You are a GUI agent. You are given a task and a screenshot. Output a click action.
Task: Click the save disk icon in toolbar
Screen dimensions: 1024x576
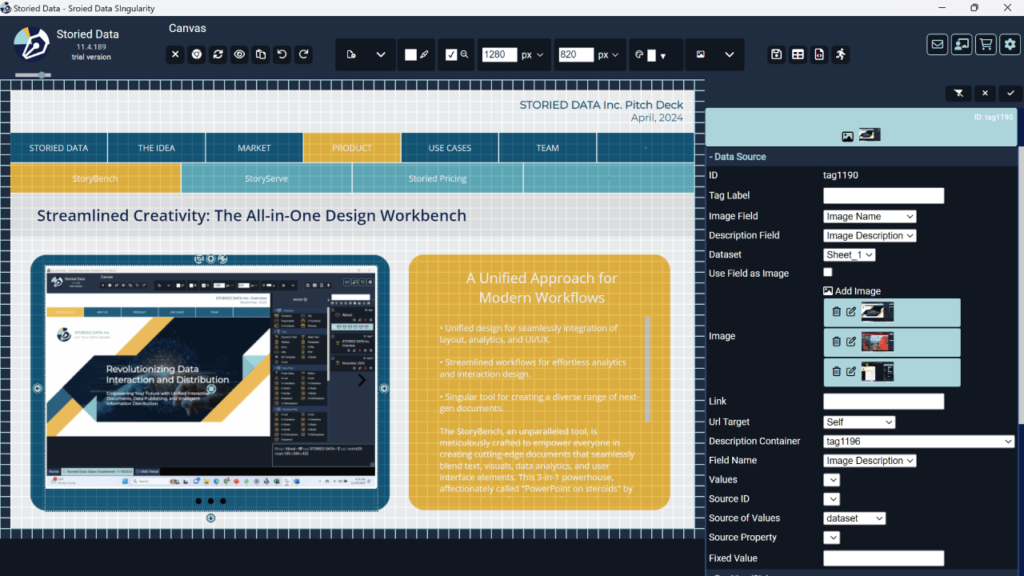pyautogui.click(x=776, y=55)
